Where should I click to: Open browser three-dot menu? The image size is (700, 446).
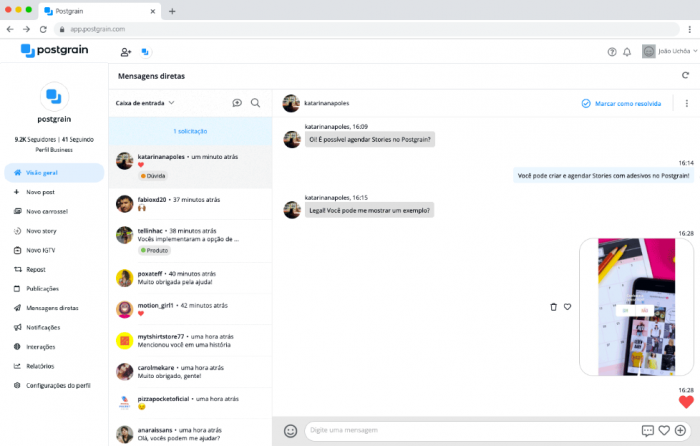(690, 29)
